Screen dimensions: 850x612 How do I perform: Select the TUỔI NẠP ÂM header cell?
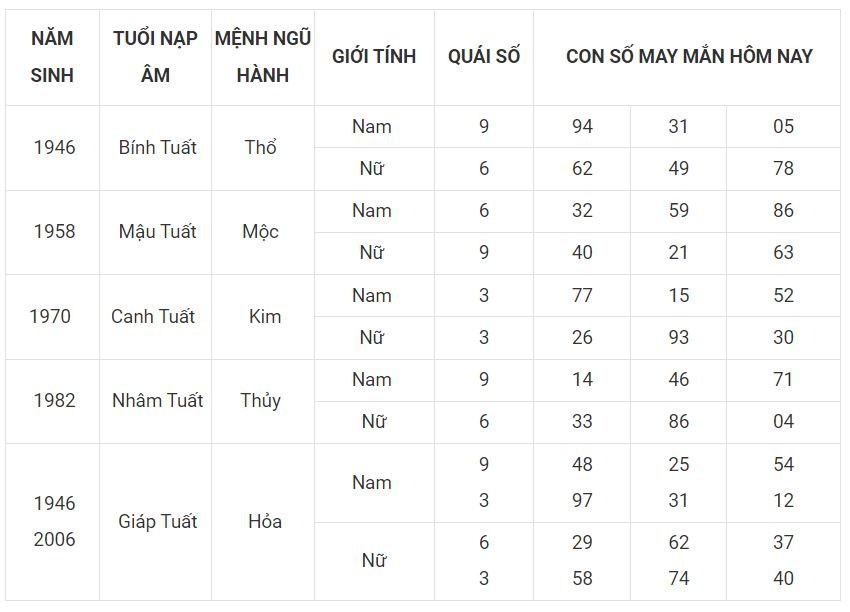point(155,57)
